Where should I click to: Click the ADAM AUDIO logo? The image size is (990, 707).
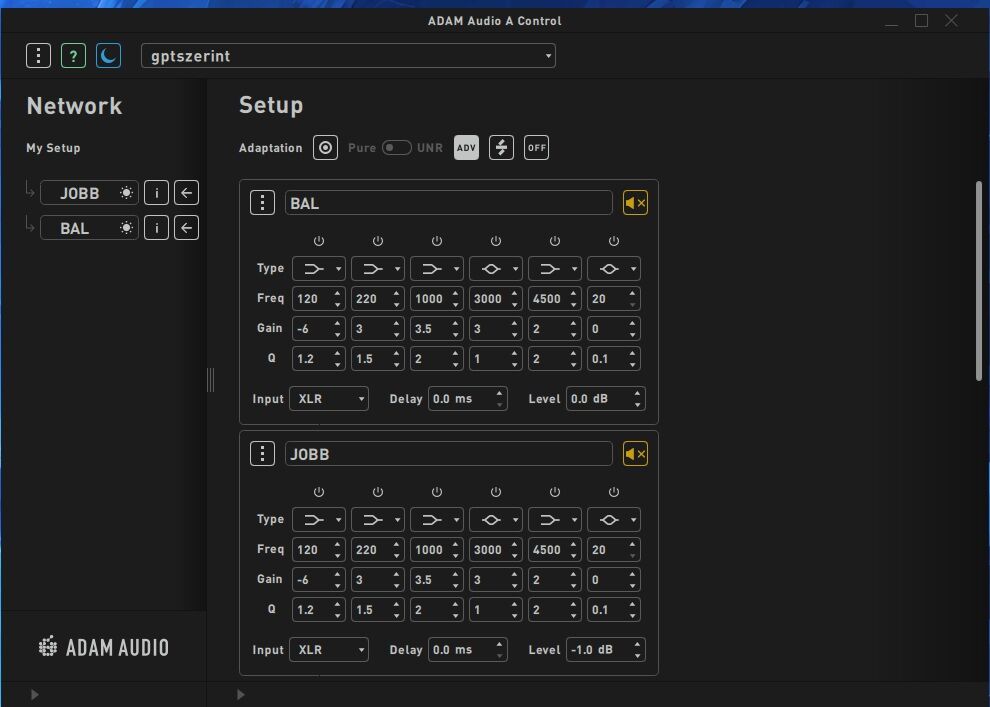(x=104, y=647)
